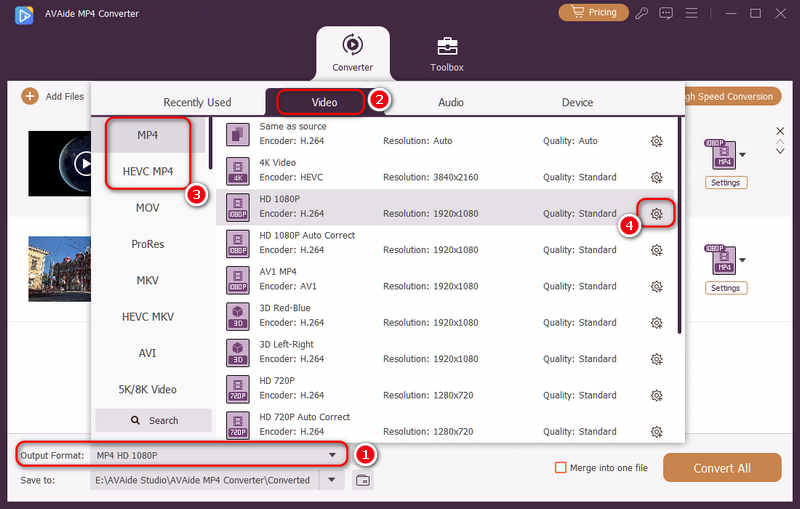This screenshot has height=509, width=800.
Task: Open settings gear for 4K Video preset
Action: click(657, 177)
